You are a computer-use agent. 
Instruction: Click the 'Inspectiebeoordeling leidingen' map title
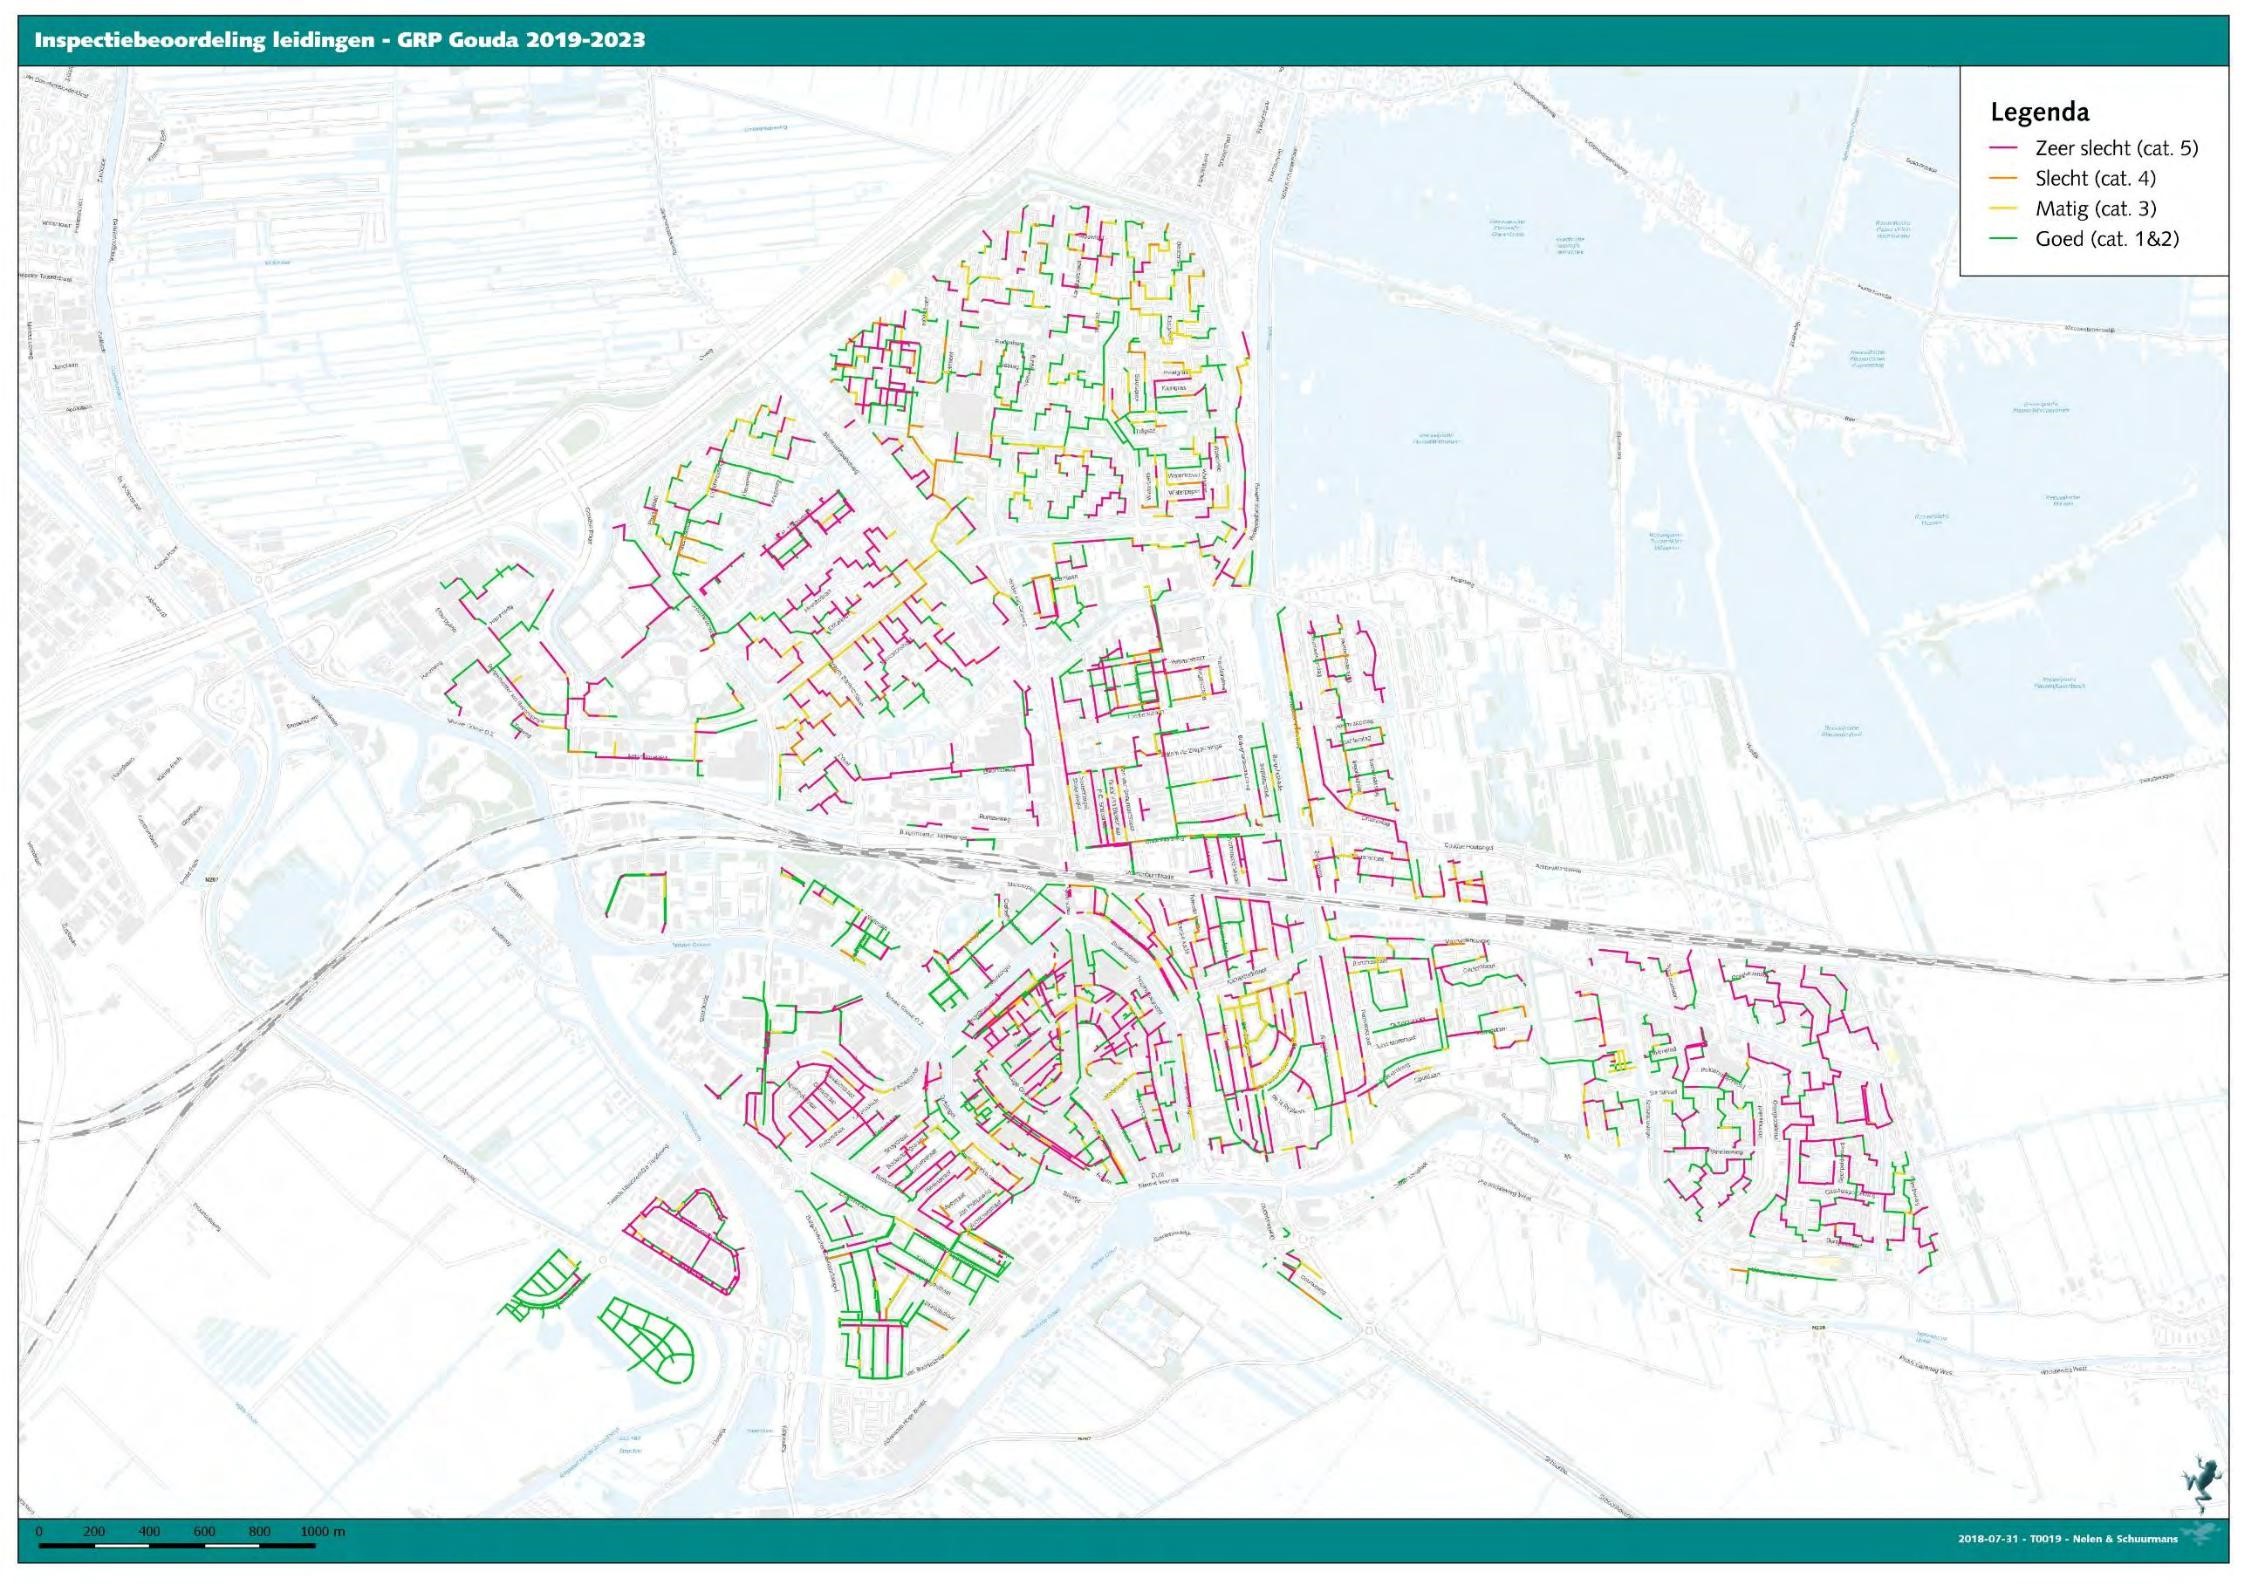click(x=205, y=40)
